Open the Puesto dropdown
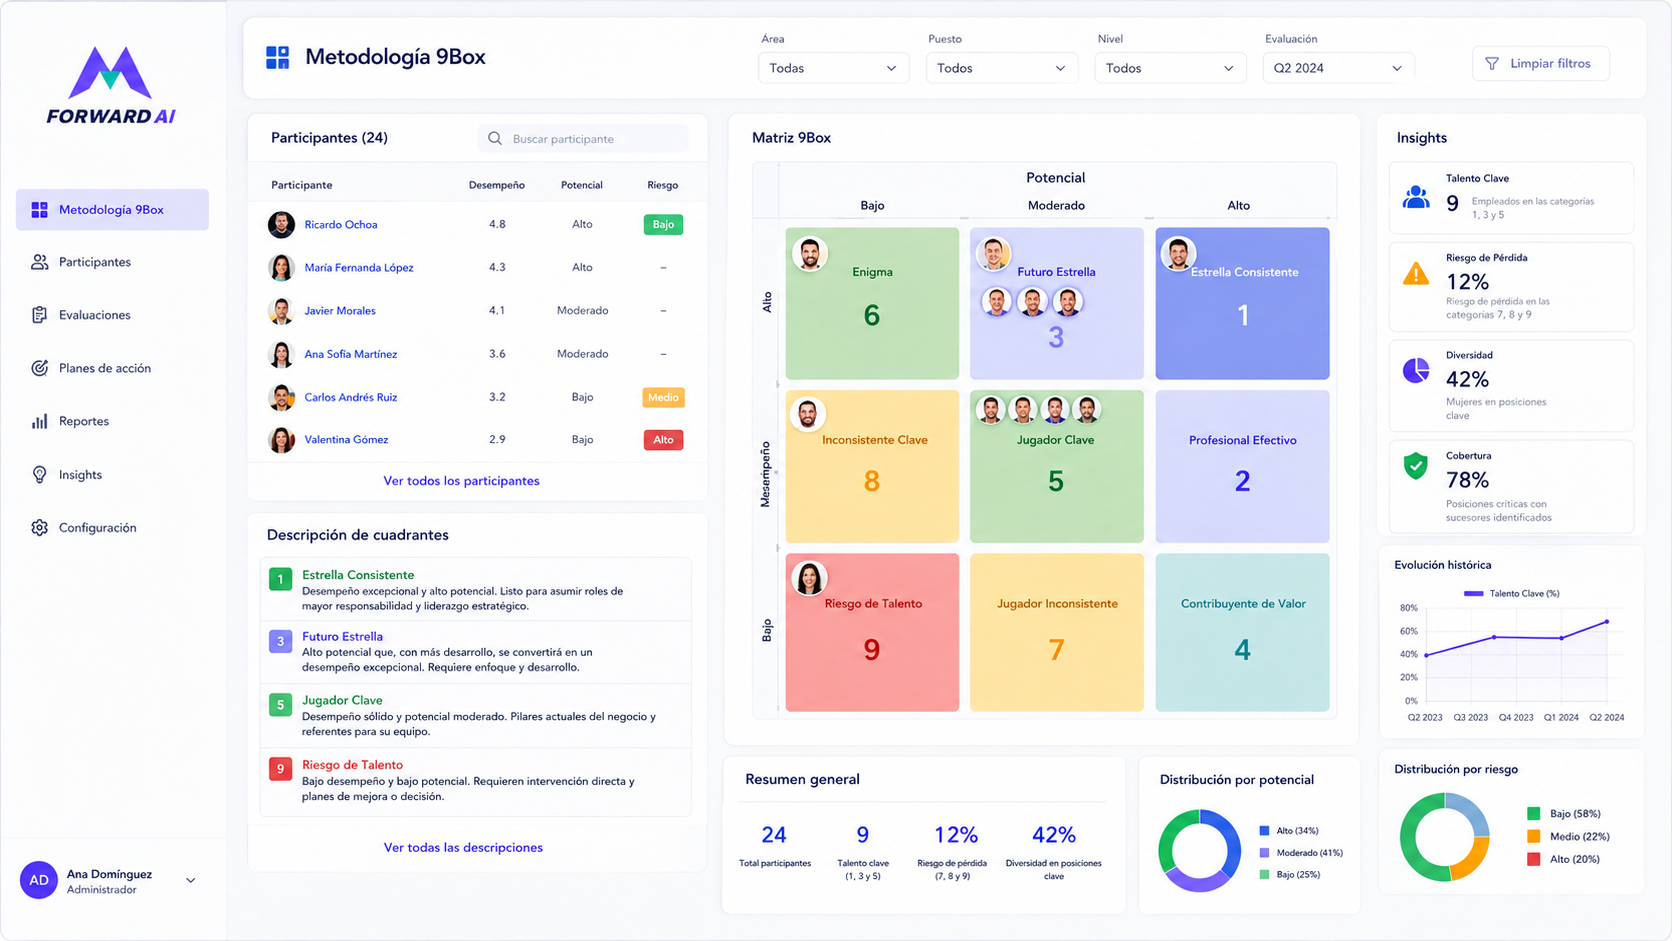 point(1001,68)
